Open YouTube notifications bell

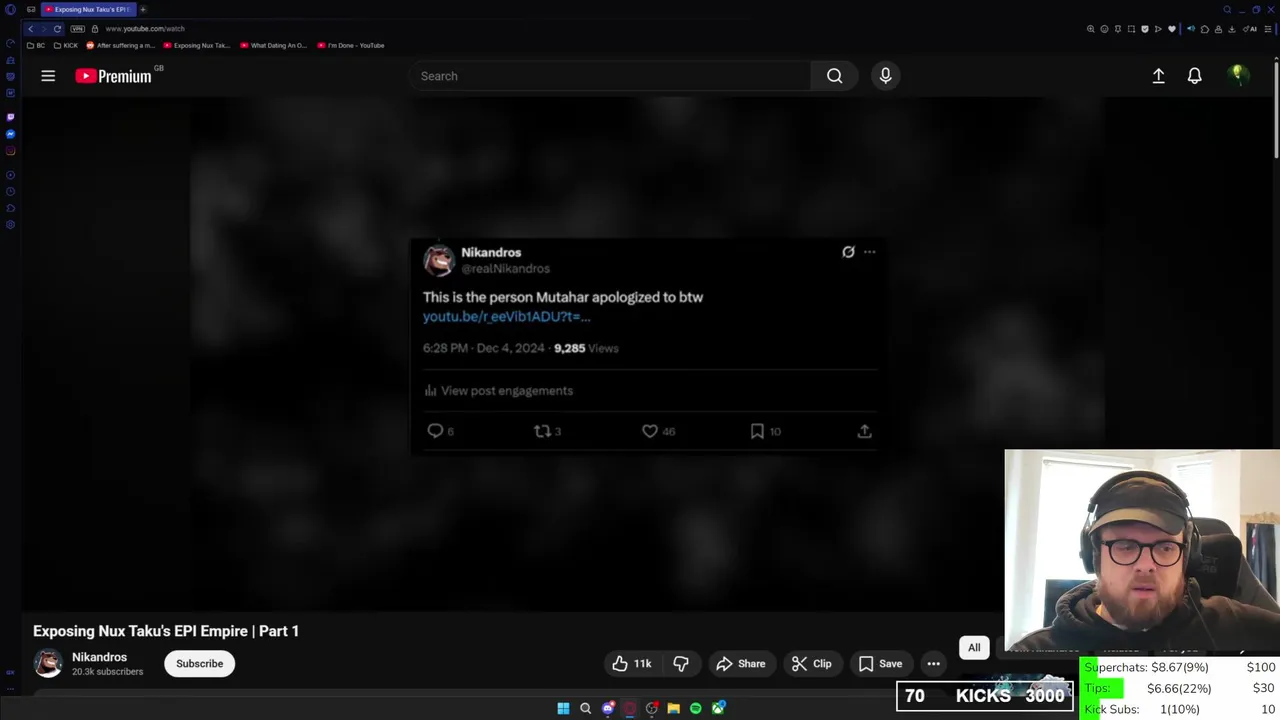pyautogui.click(x=1194, y=76)
